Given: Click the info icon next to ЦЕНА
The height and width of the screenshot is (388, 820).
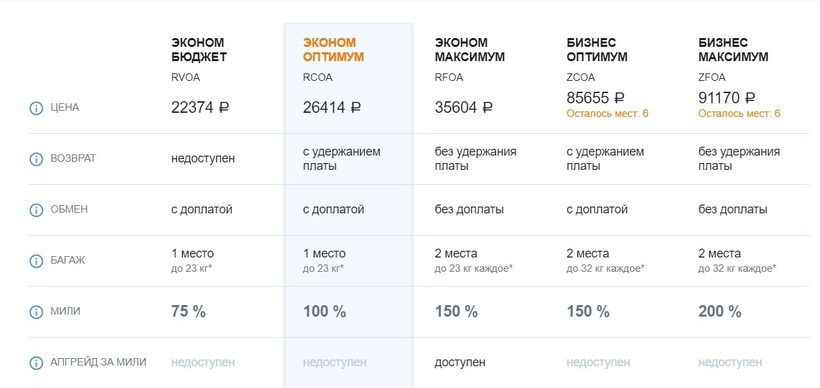Looking at the screenshot, I should [36, 108].
